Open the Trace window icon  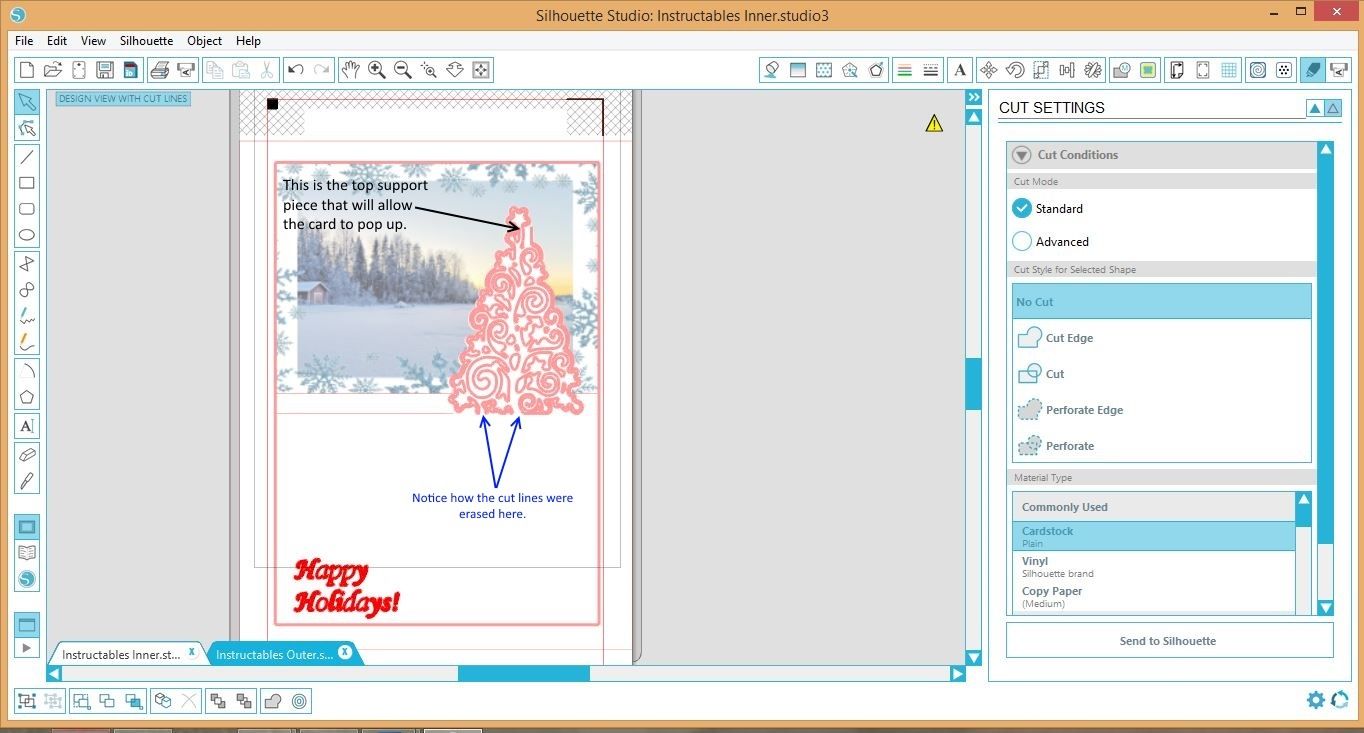(x=1122, y=70)
